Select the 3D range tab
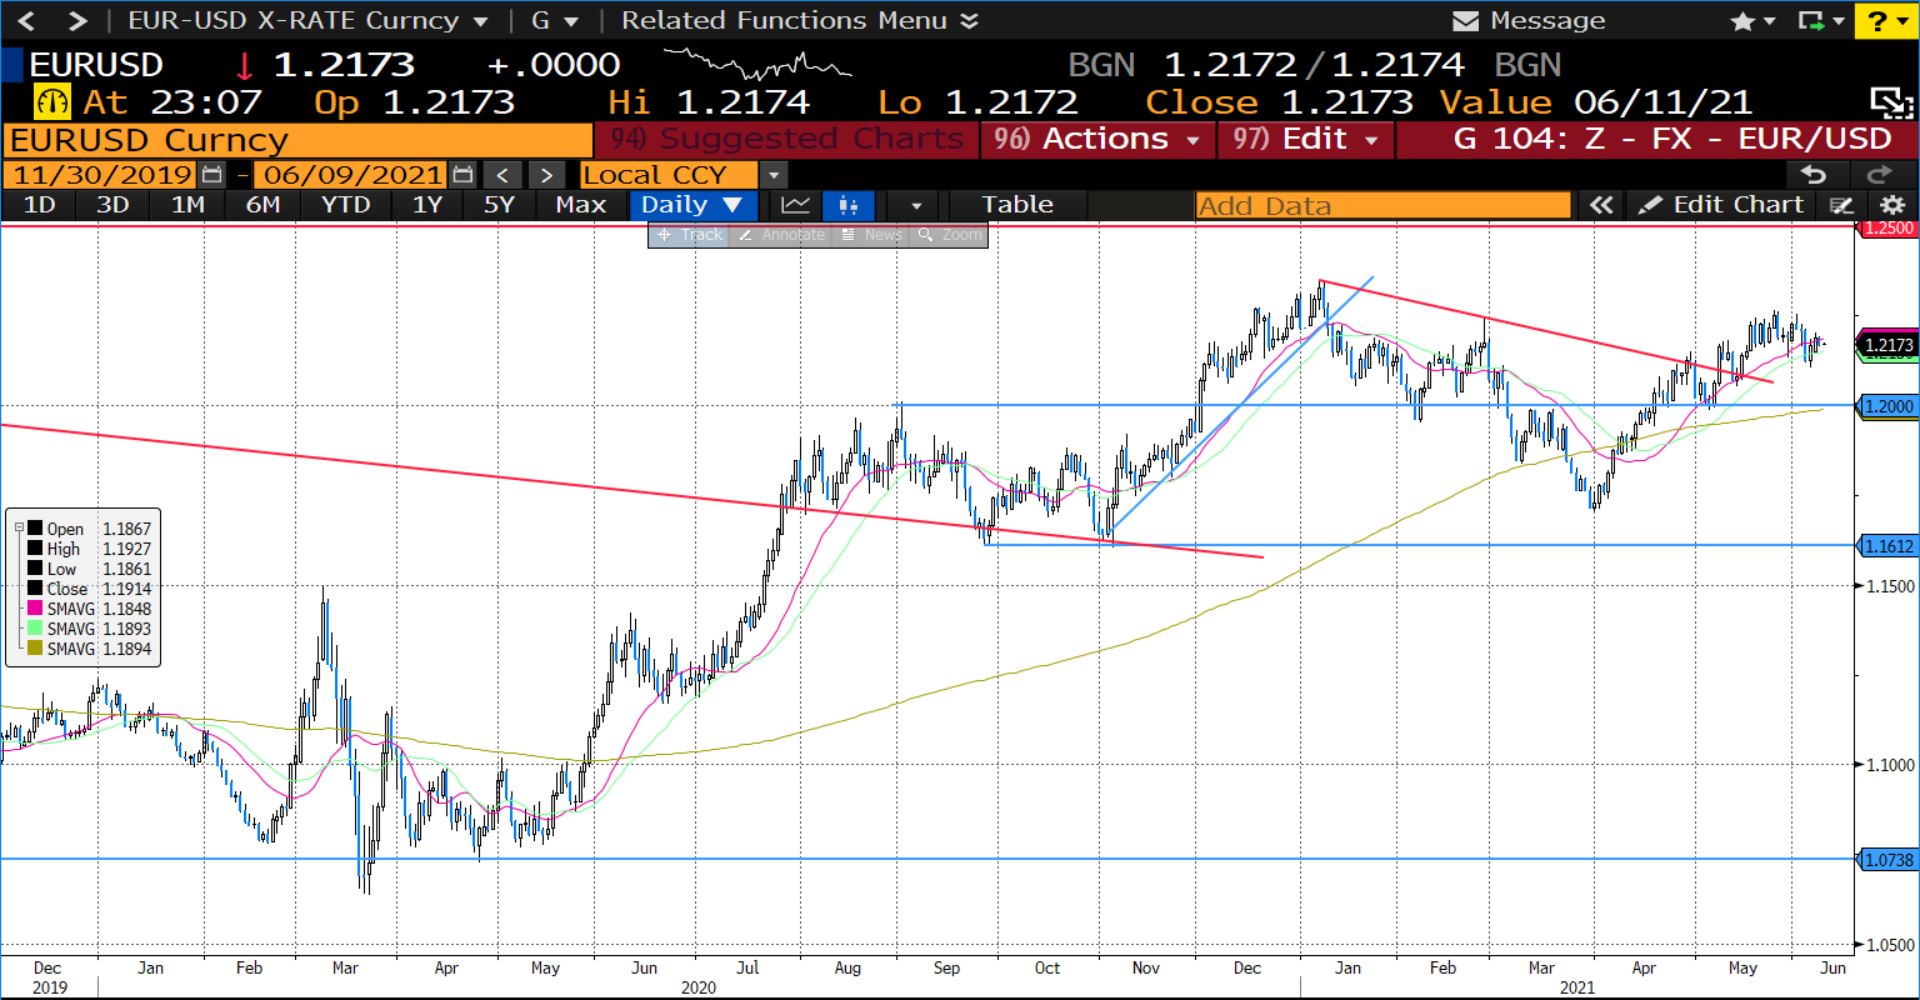 coord(112,205)
